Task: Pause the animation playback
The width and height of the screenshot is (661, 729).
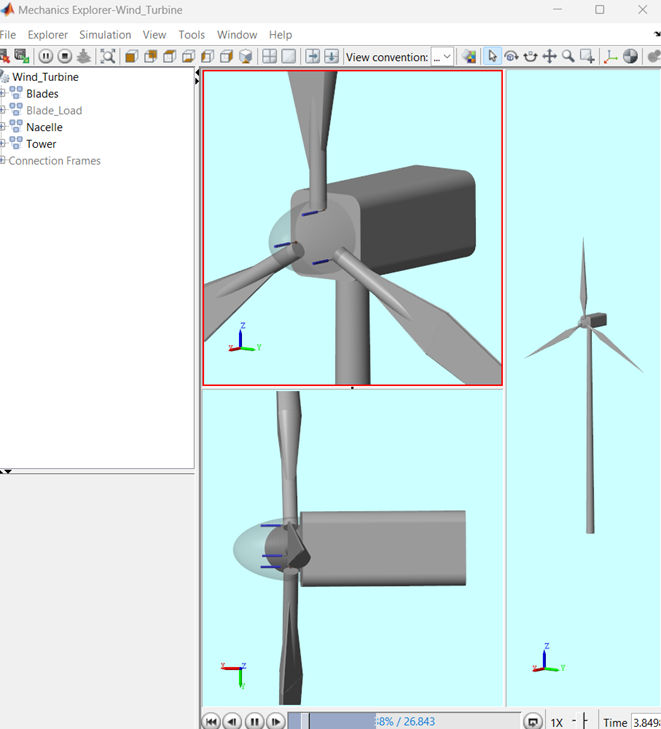Action: [254, 722]
